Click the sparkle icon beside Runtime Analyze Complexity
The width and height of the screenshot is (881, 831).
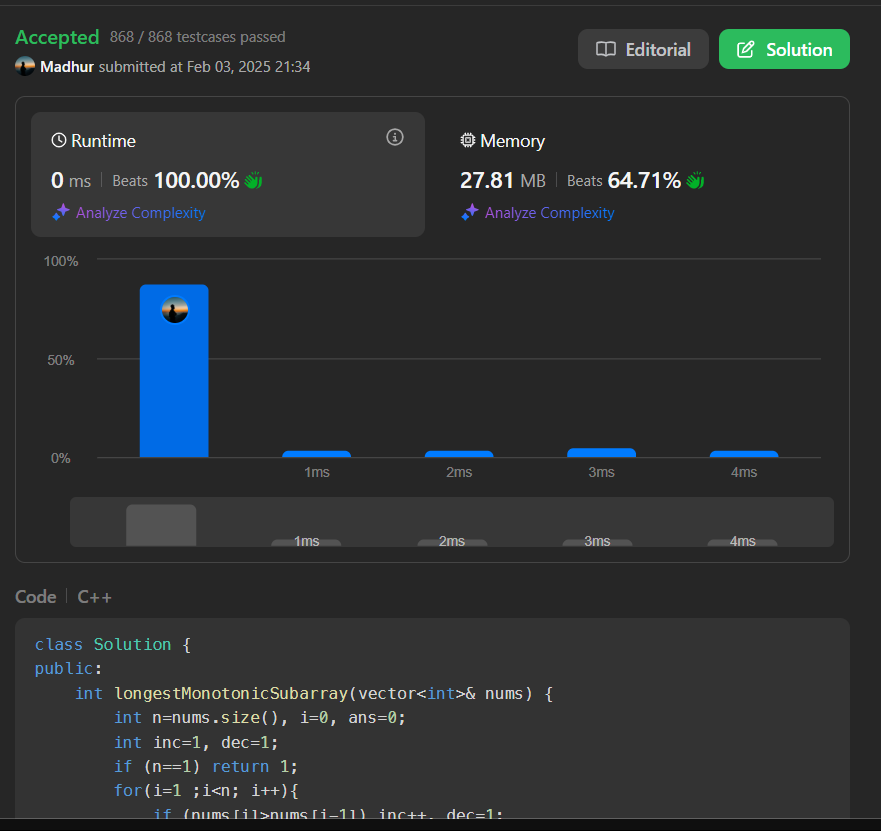tap(61, 212)
